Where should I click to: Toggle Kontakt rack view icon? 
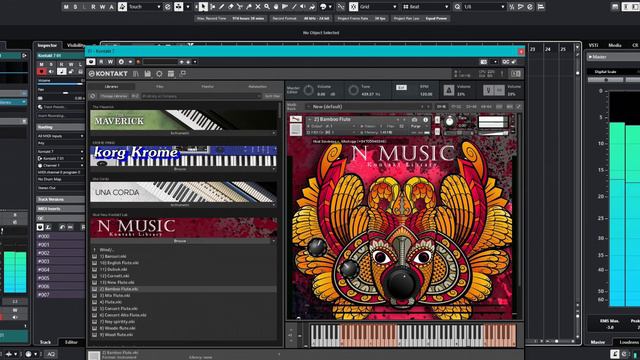pyautogui.click(x=171, y=74)
